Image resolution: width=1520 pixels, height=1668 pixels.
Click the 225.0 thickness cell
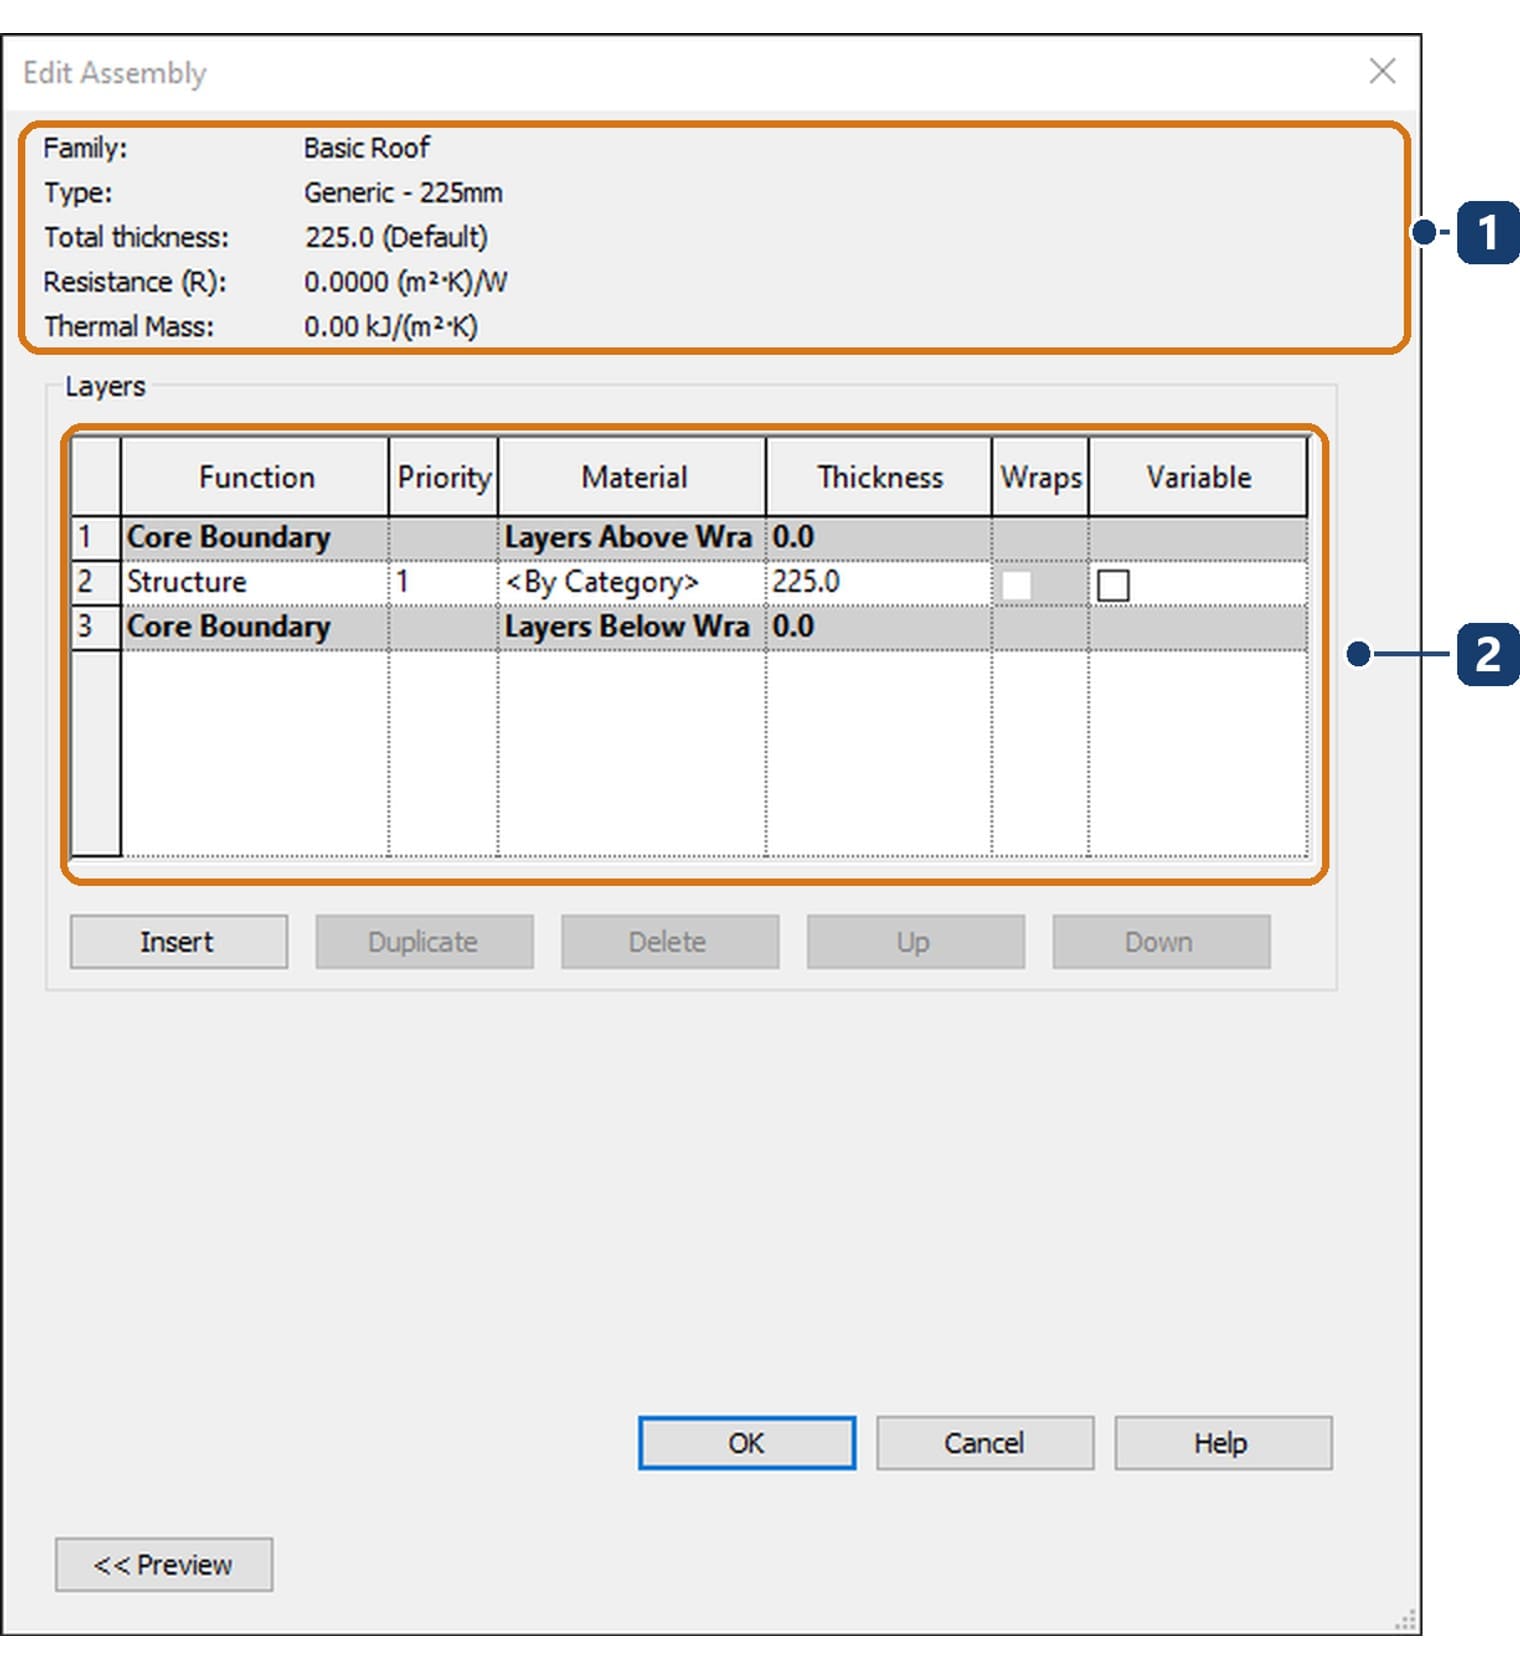(x=879, y=582)
